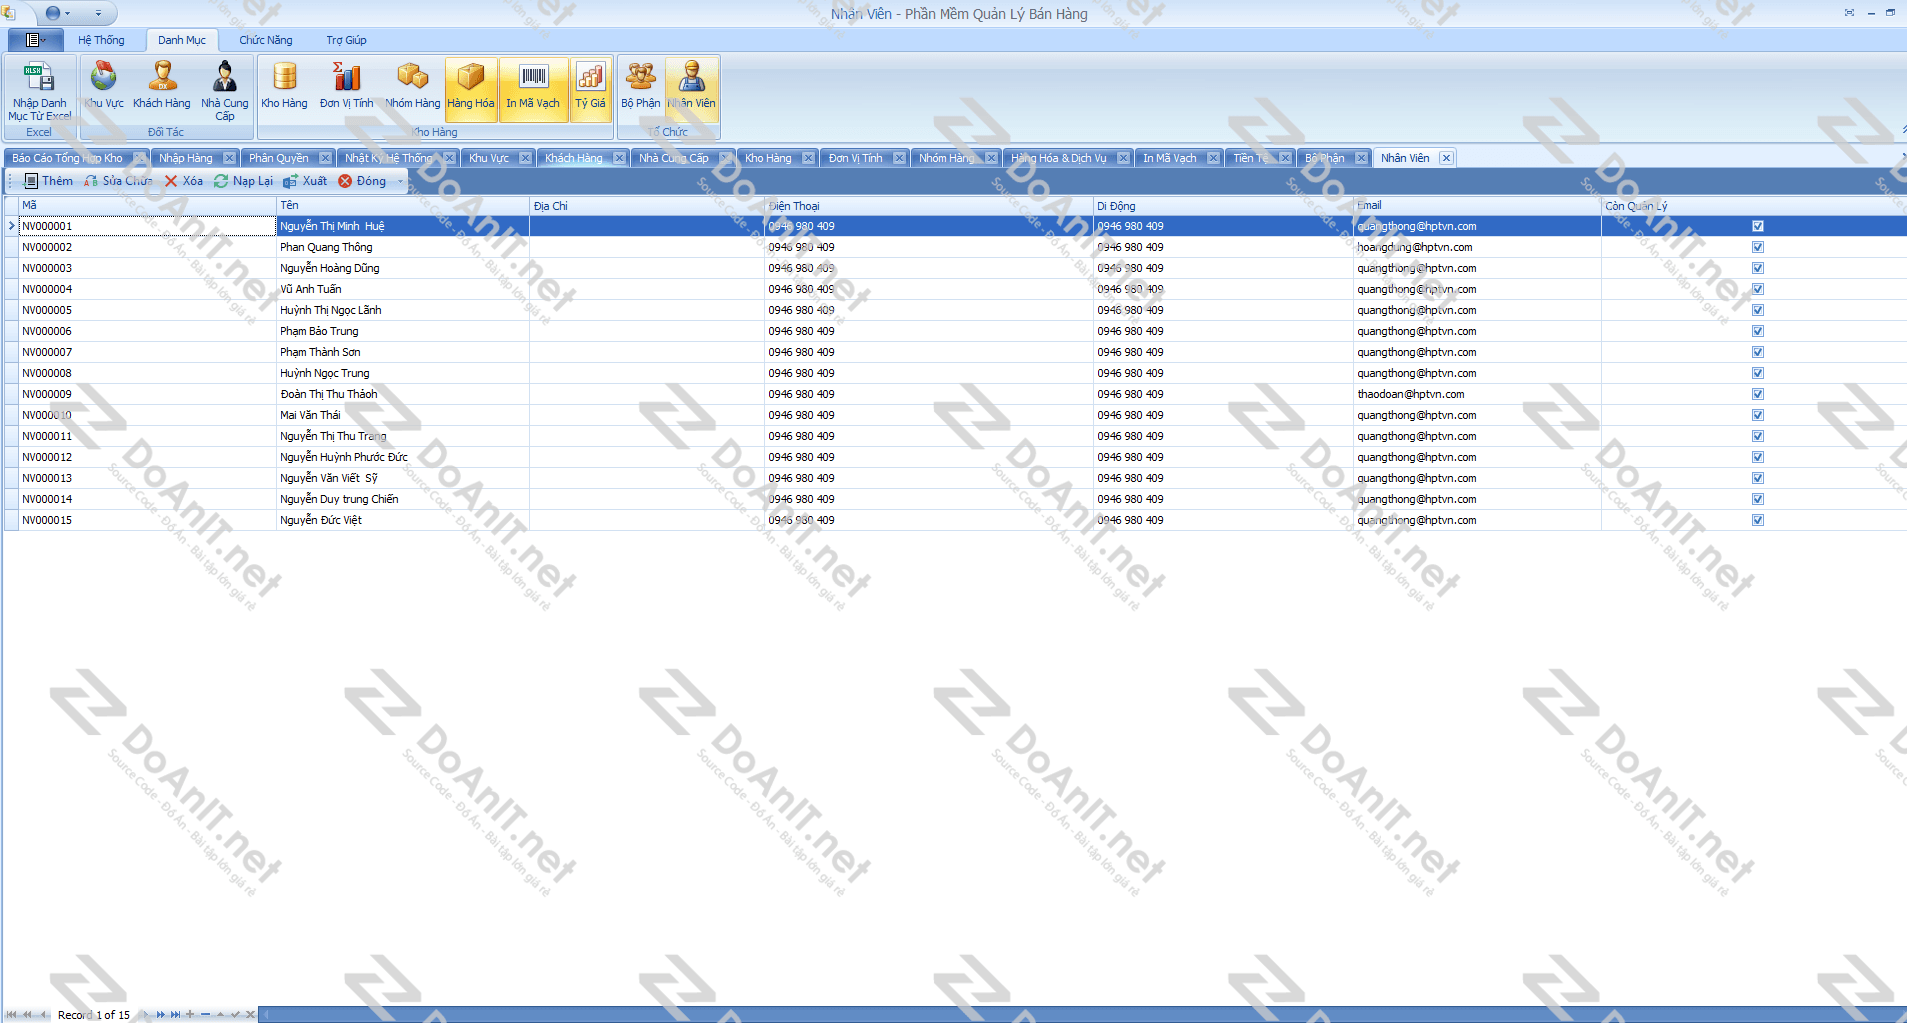Toggle Còn Quản Lý for NV000009

tap(1758, 394)
